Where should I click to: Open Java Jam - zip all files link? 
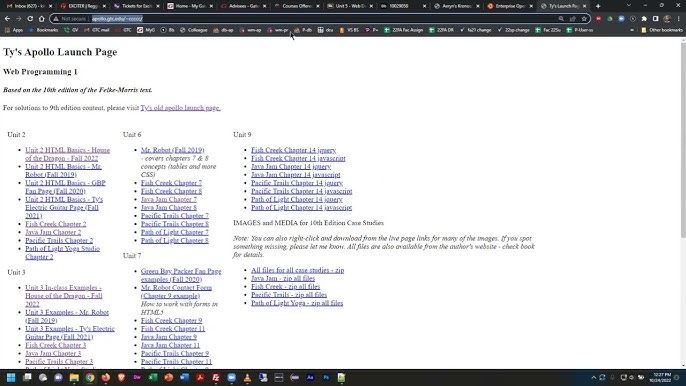coord(283,278)
